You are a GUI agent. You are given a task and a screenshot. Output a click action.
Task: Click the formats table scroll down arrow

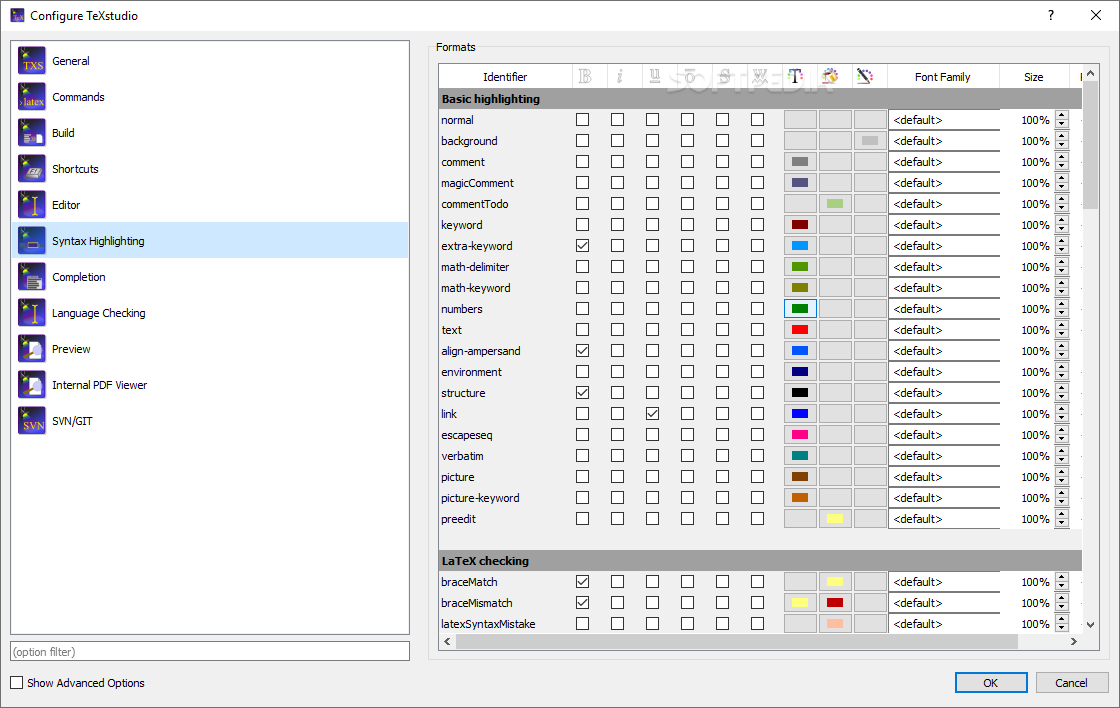(x=1090, y=624)
